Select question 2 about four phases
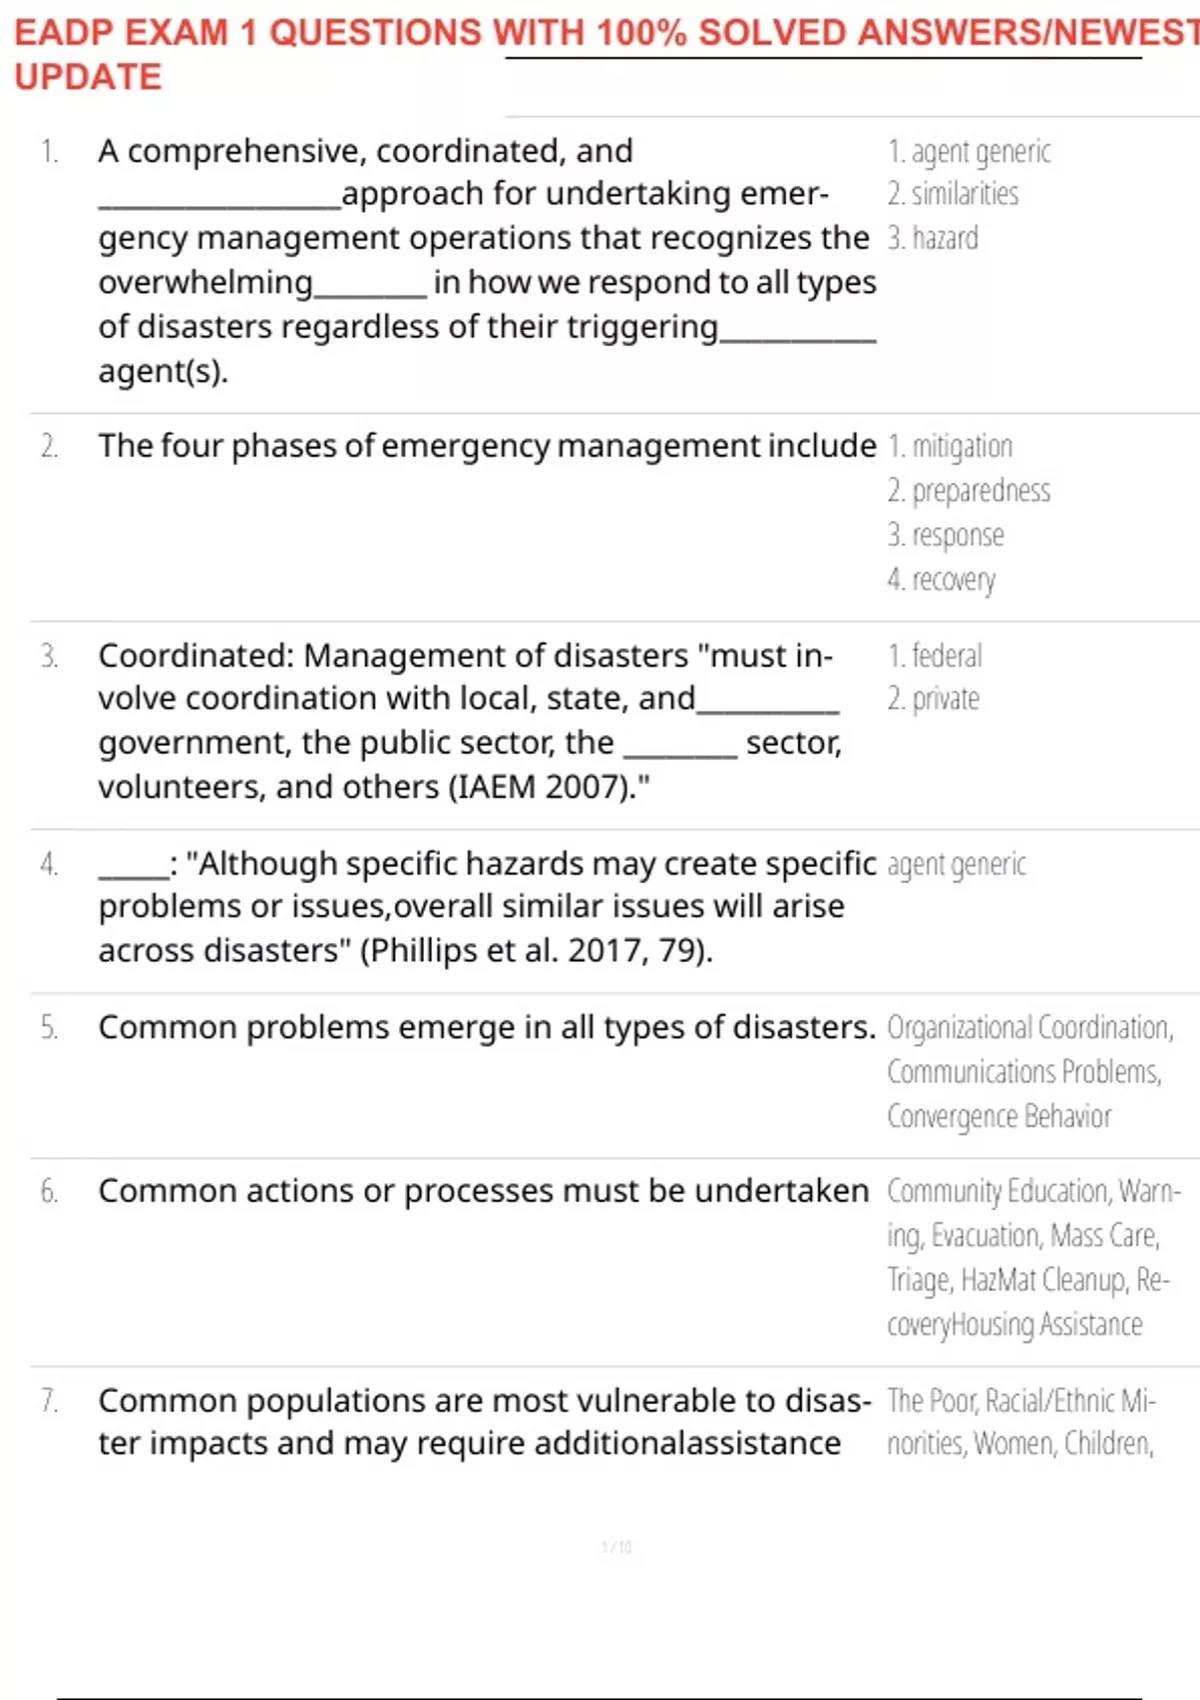 click(487, 446)
